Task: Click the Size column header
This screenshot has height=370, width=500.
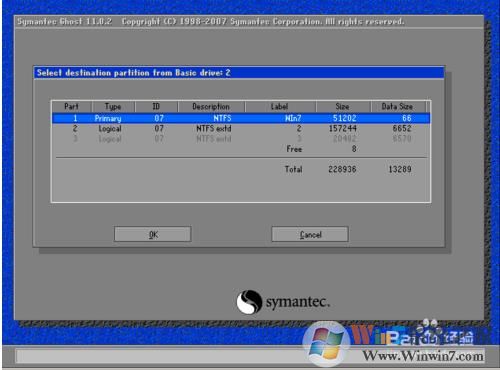Action: 343,107
